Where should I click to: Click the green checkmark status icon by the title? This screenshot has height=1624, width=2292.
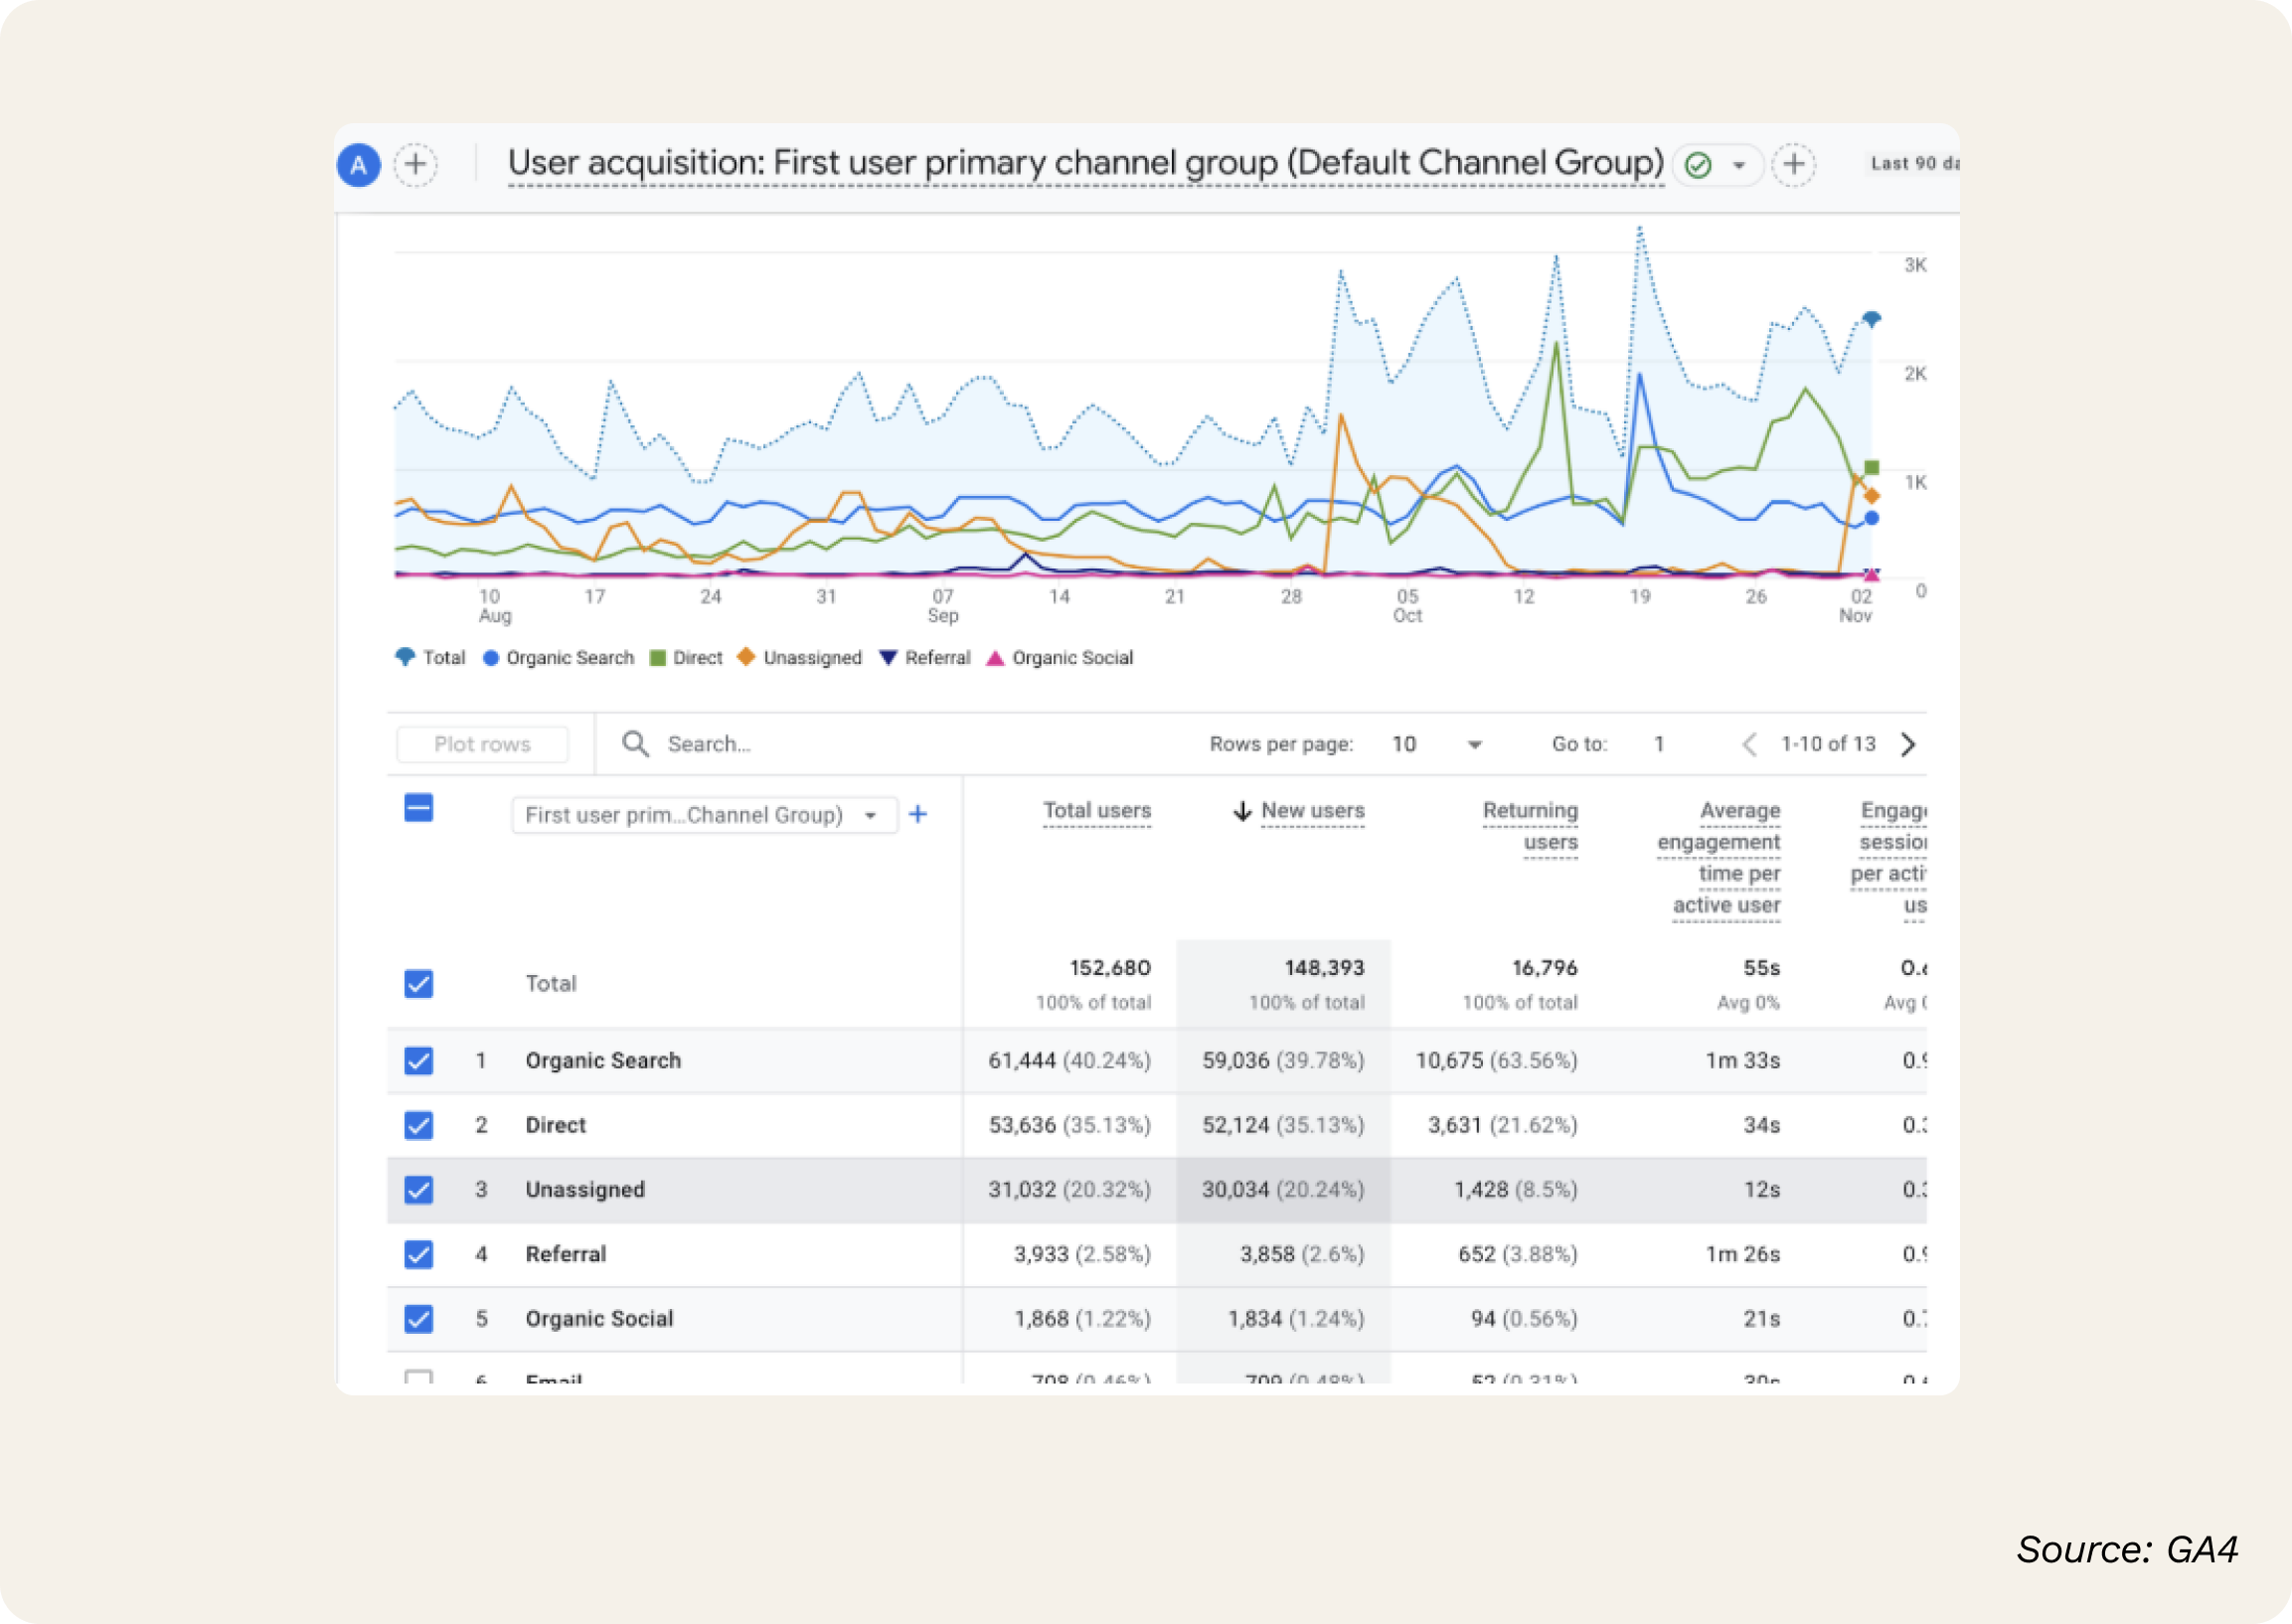point(1698,165)
